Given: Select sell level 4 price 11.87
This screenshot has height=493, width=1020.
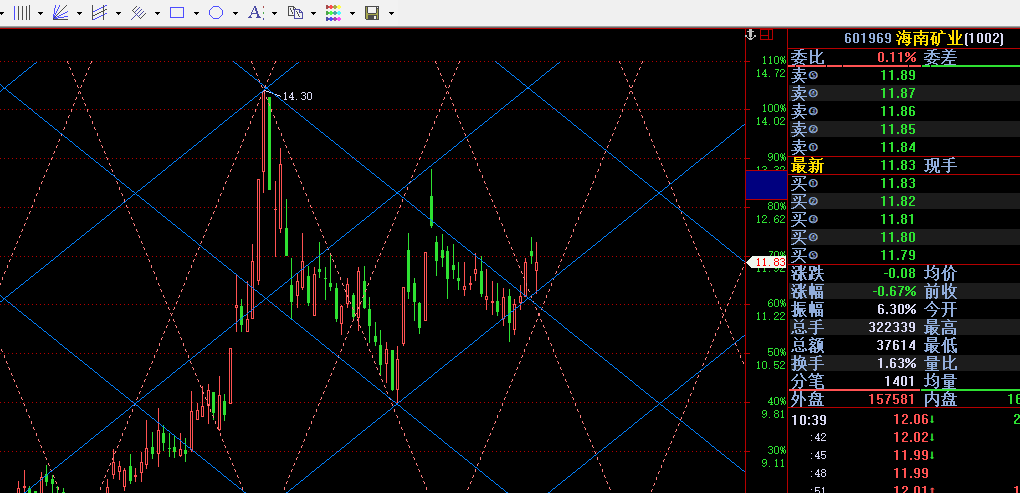Looking at the screenshot, I should click(x=898, y=94).
